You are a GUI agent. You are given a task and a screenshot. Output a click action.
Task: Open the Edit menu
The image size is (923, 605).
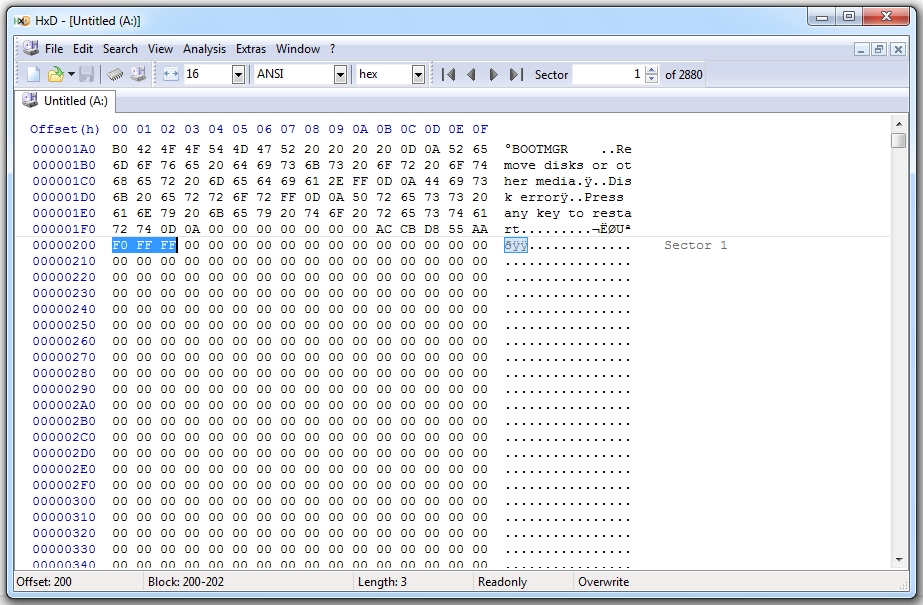pos(83,49)
